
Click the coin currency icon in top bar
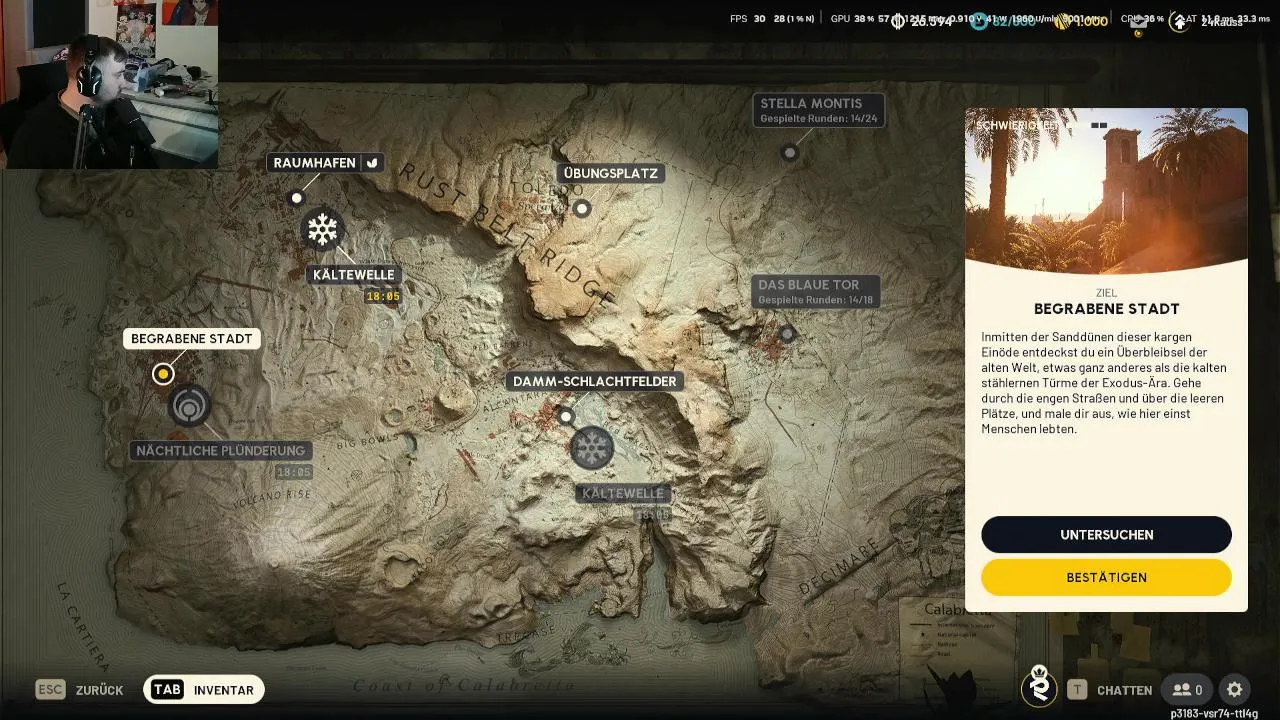[898, 21]
